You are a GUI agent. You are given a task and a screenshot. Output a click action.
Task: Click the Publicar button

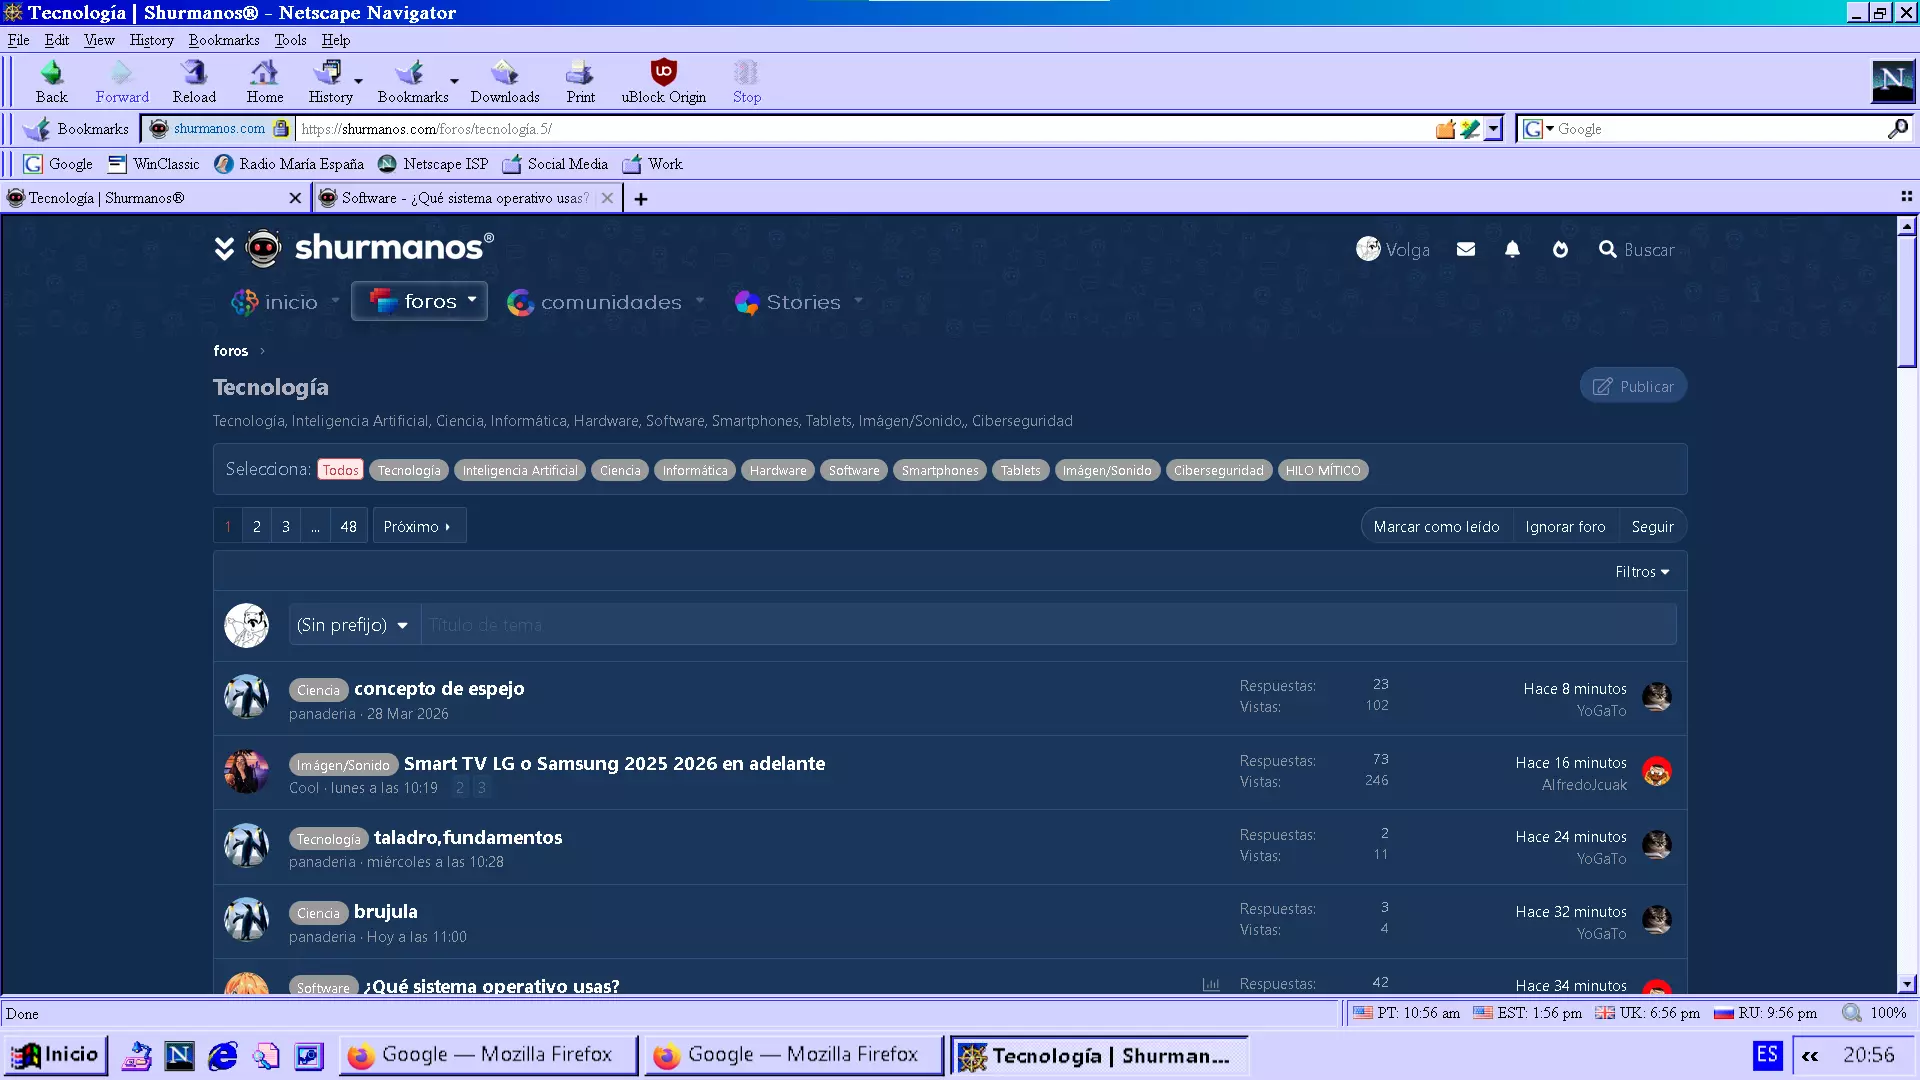coord(1633,386)
